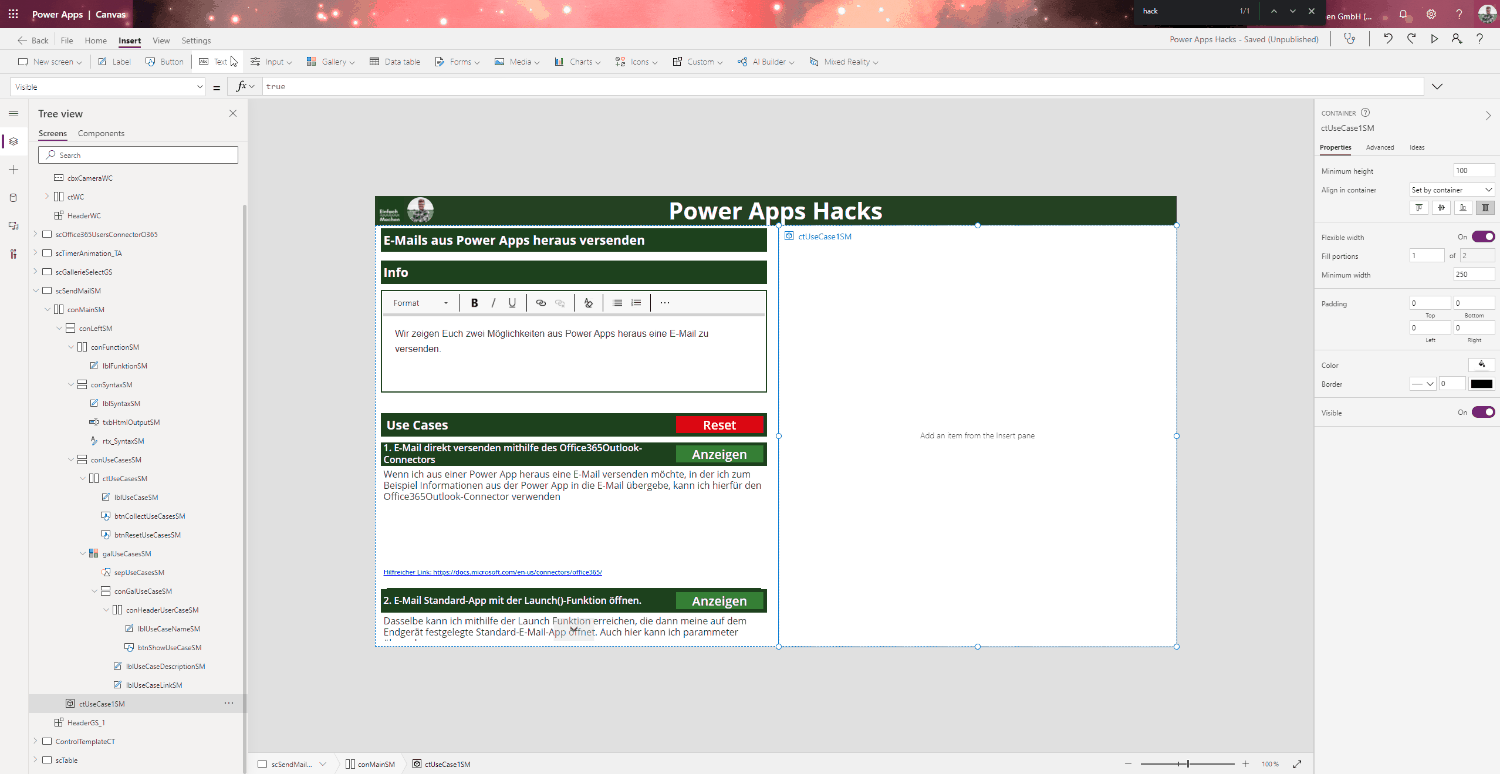Go to next find result arrow

tap(1293, 11)
